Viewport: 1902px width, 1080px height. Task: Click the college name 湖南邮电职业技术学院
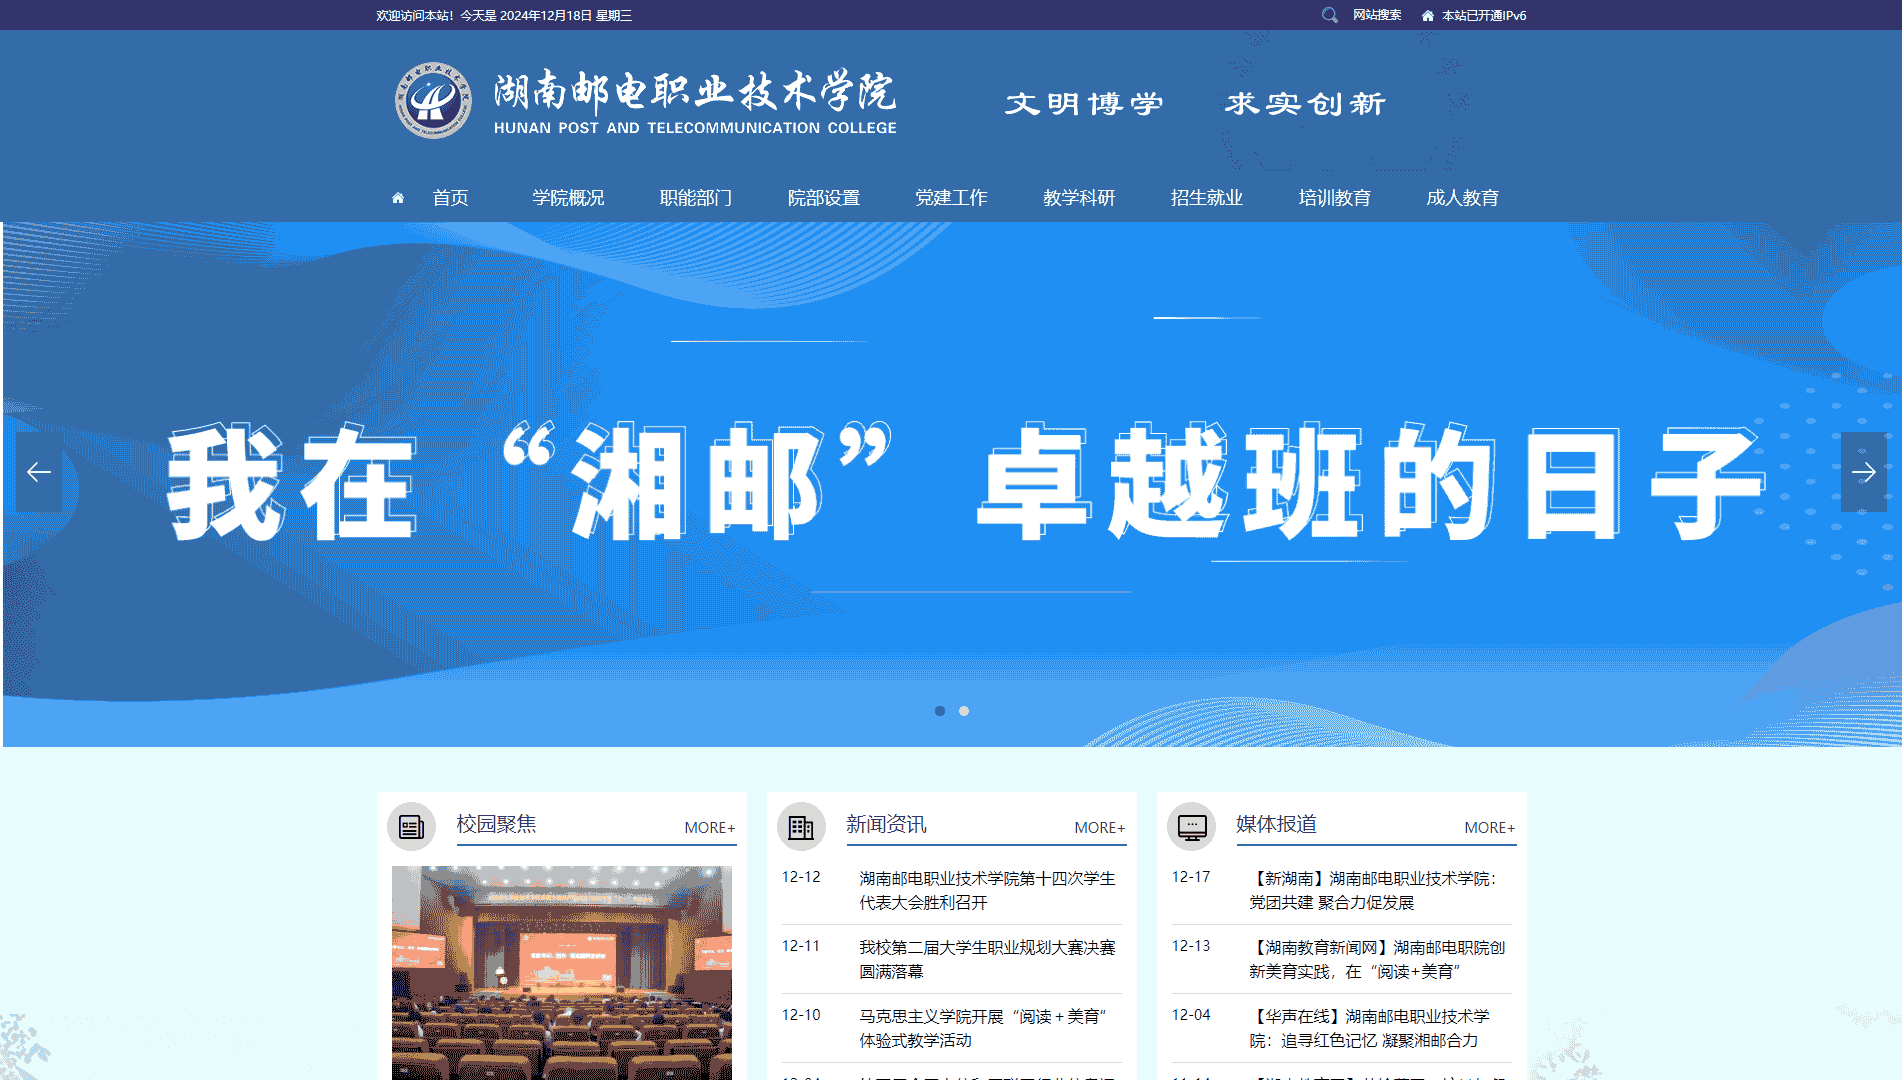click(x=695, y=91)
